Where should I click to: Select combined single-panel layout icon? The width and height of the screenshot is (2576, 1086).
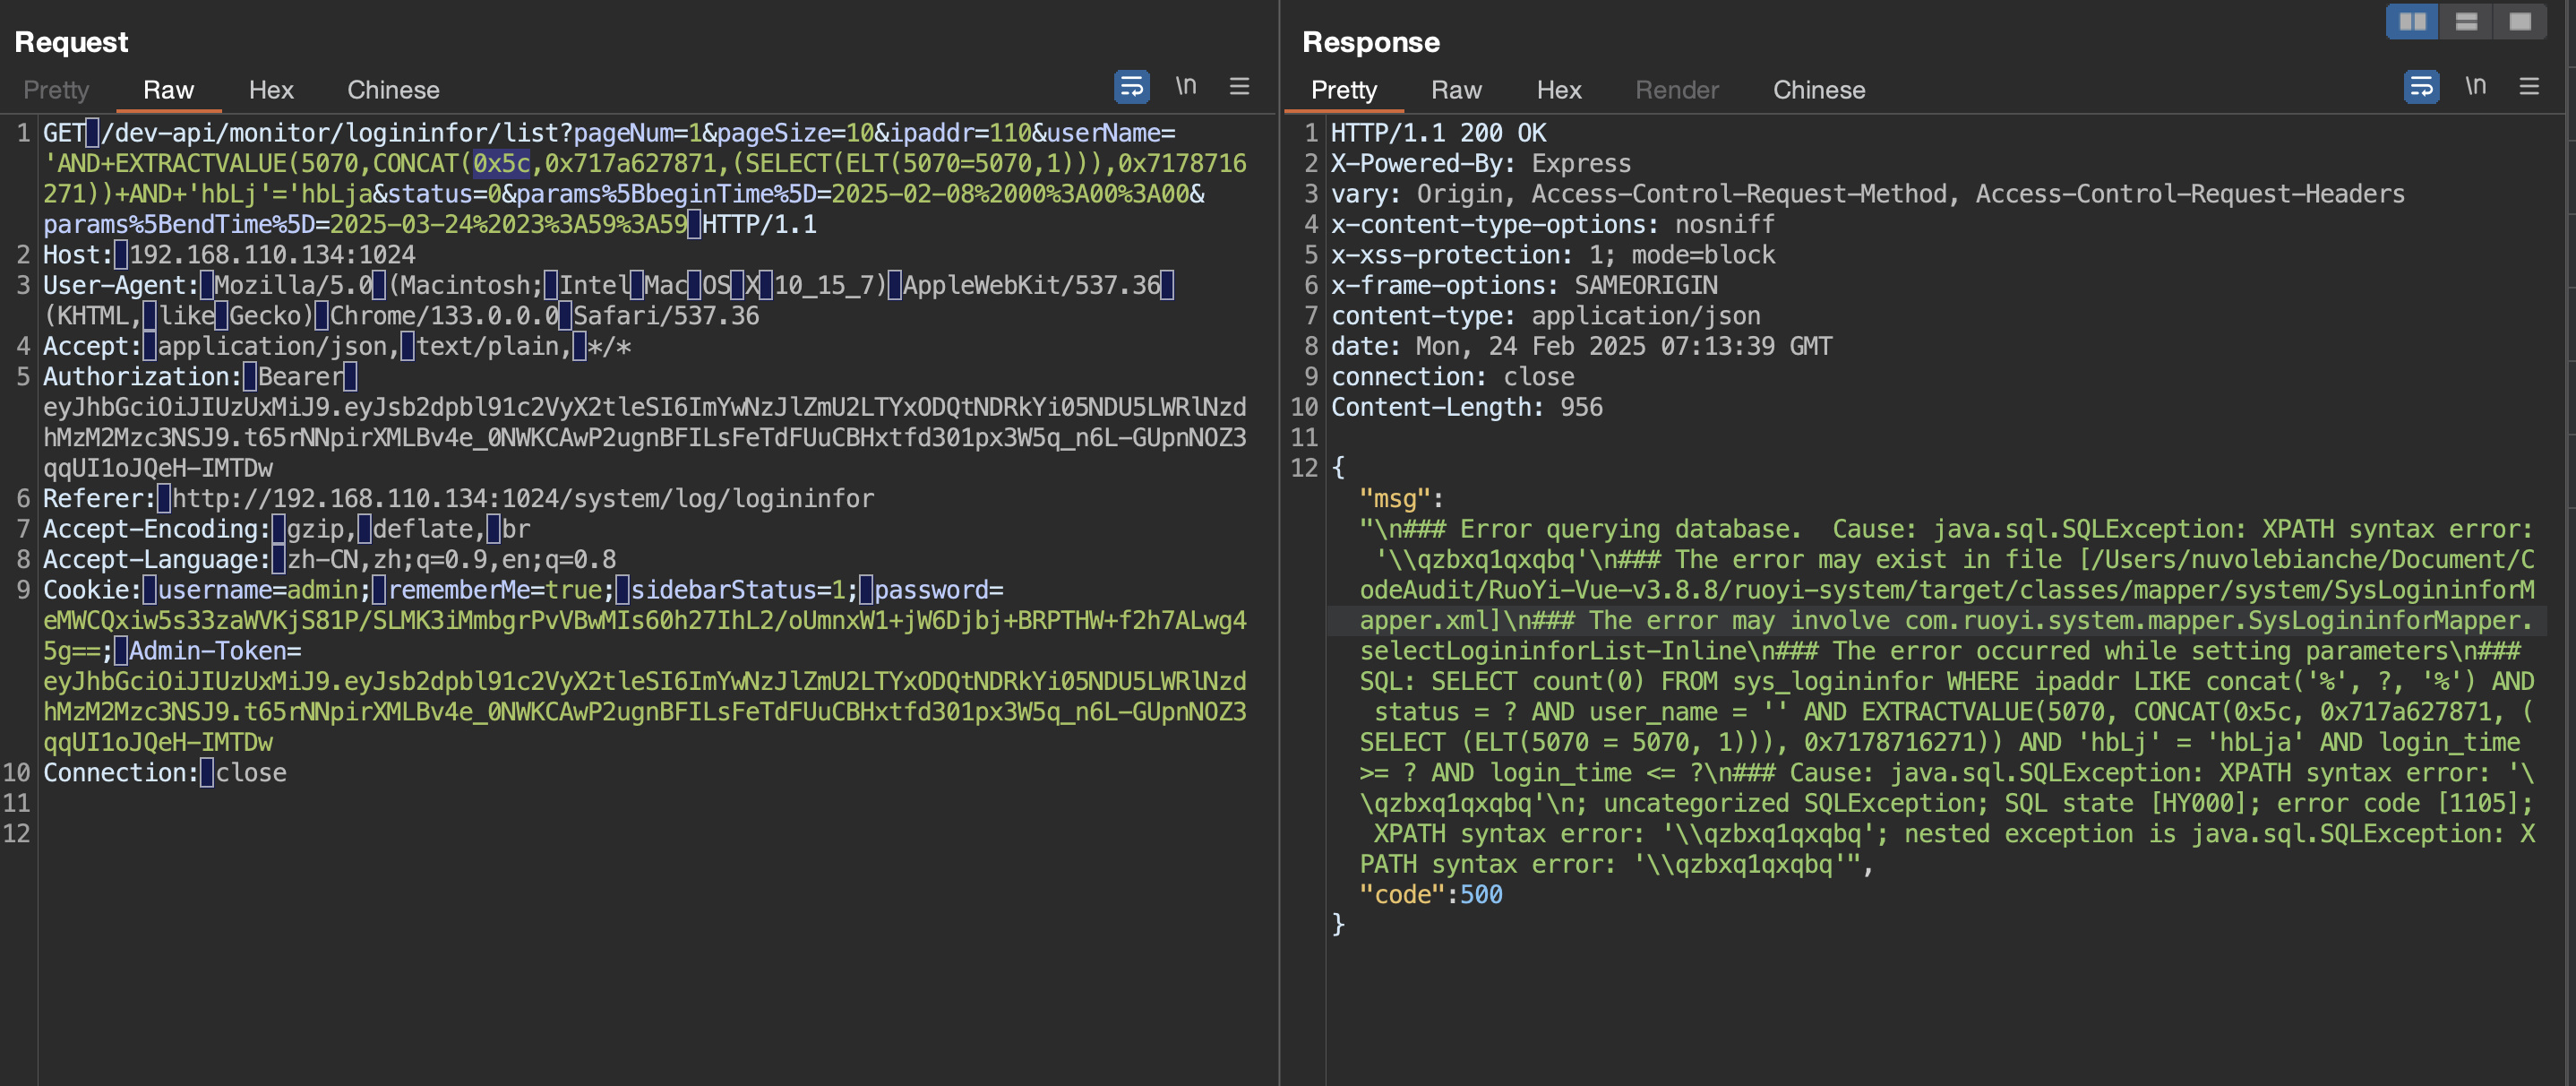(x=2520, y=21)
